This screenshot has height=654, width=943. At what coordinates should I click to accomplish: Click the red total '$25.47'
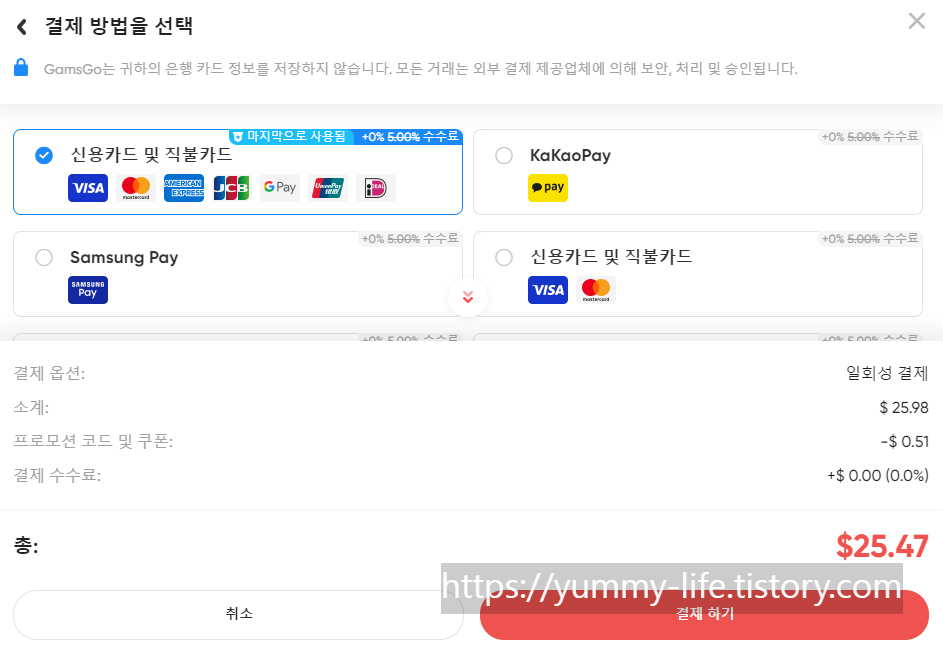(882, 546)
